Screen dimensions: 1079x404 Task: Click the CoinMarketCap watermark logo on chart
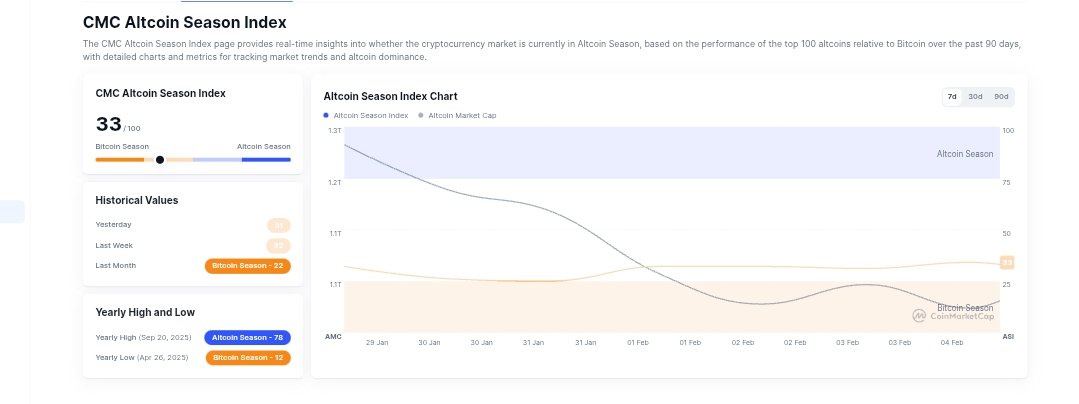(953, 315)
